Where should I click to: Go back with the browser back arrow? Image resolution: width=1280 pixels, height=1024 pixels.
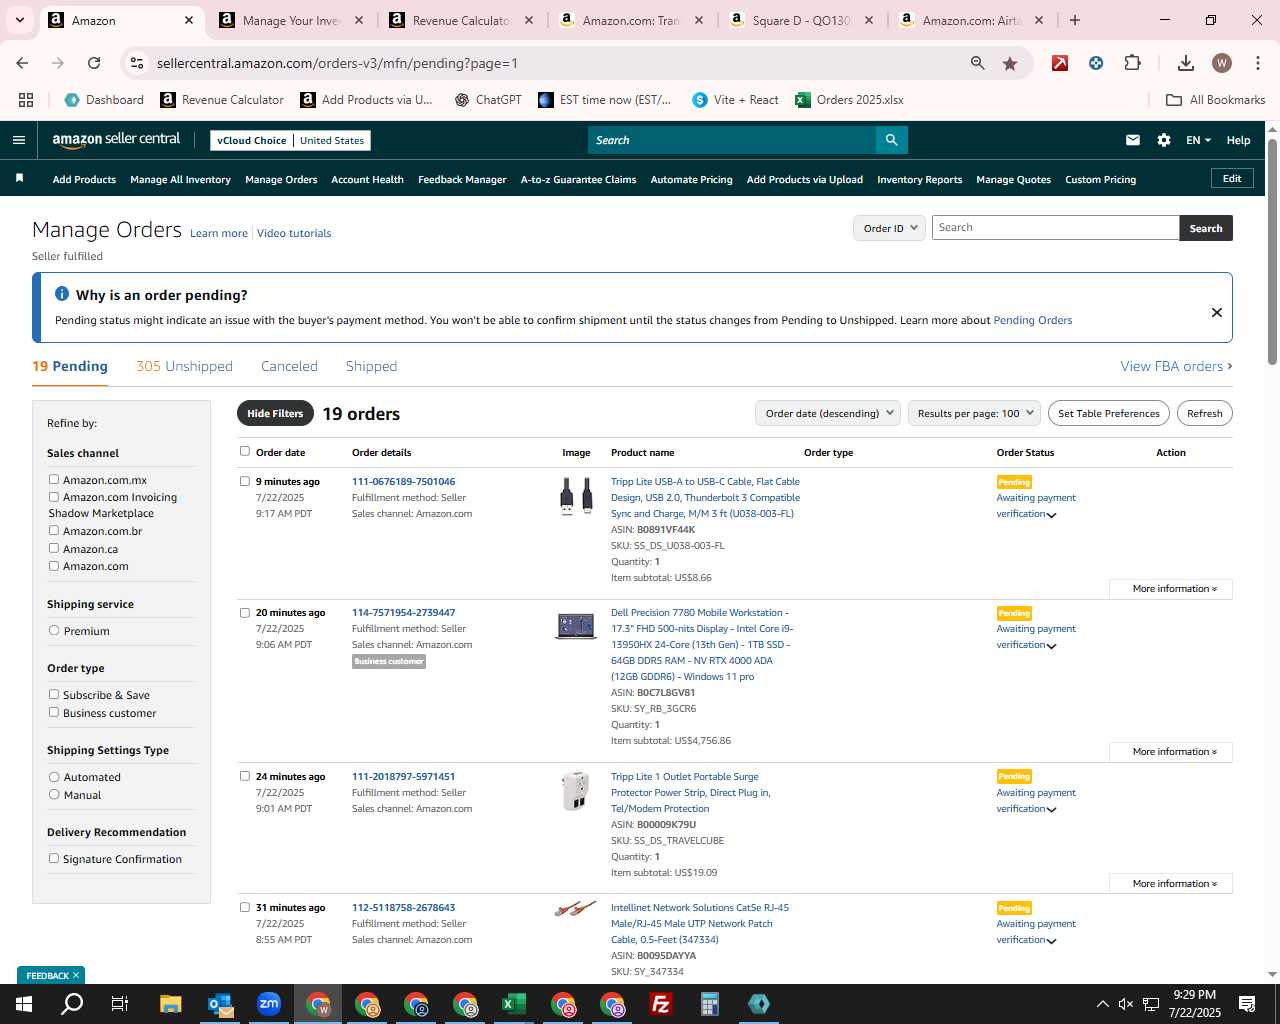[x=22, y=63]
